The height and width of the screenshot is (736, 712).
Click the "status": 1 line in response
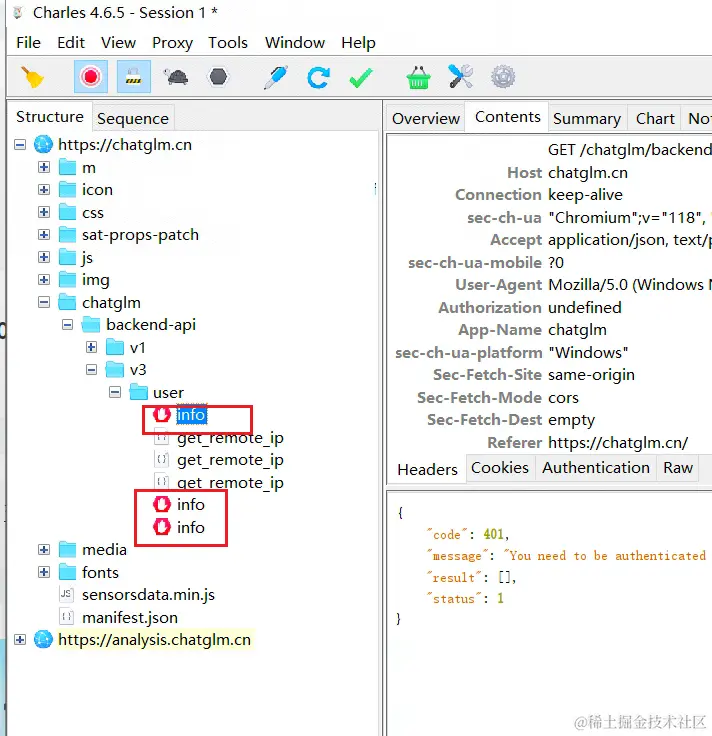465,598
